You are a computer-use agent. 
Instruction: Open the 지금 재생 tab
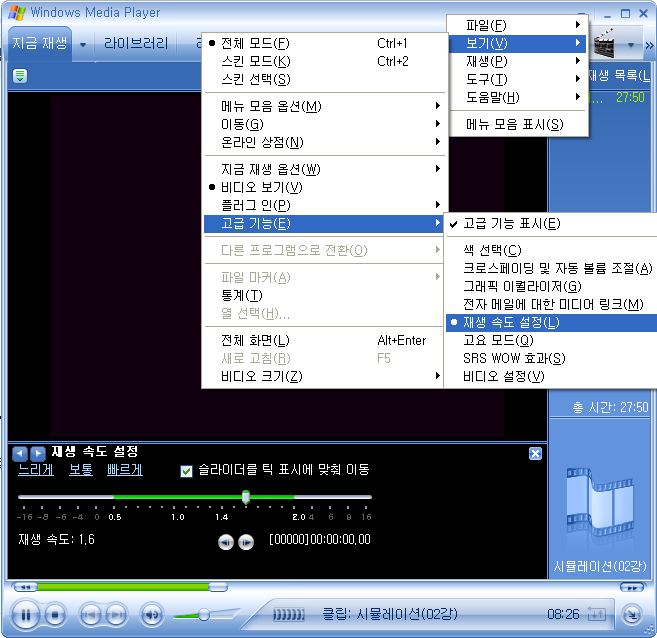click(39, 43)
